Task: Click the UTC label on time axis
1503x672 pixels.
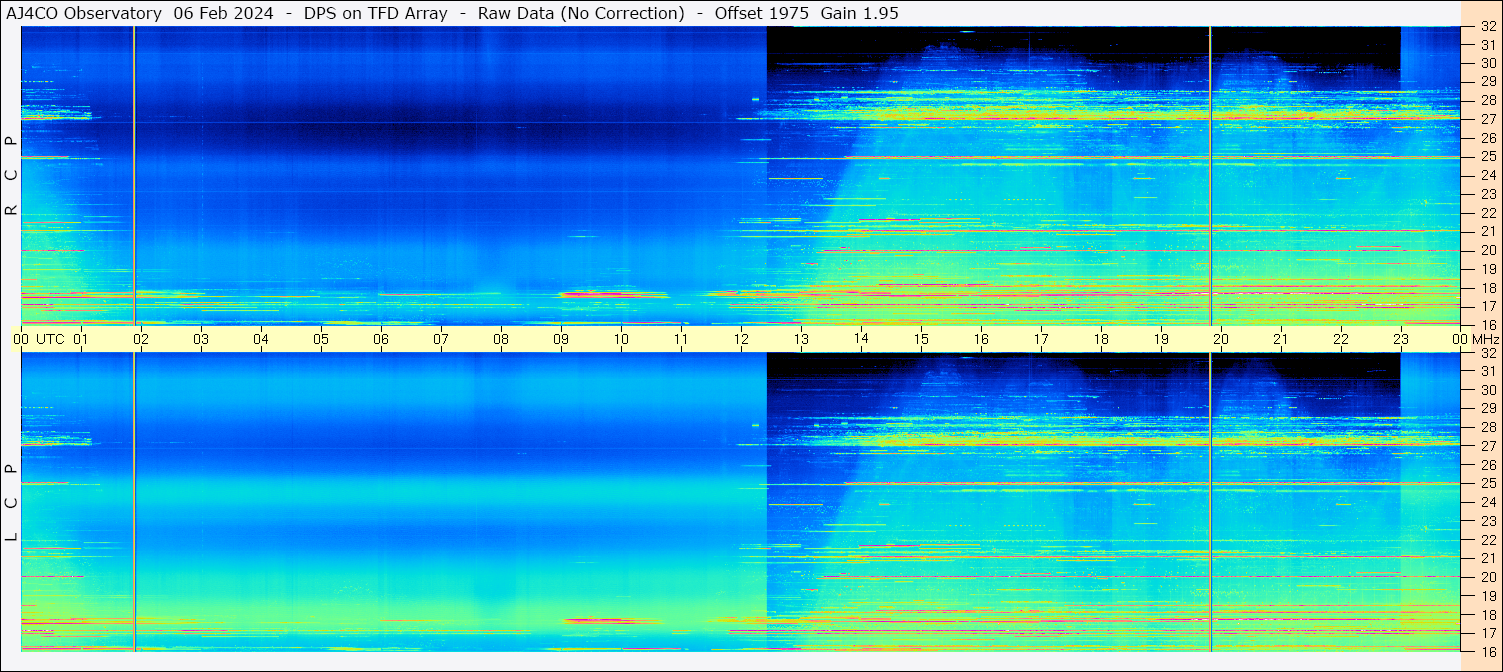Action: [x=50, y=339]
